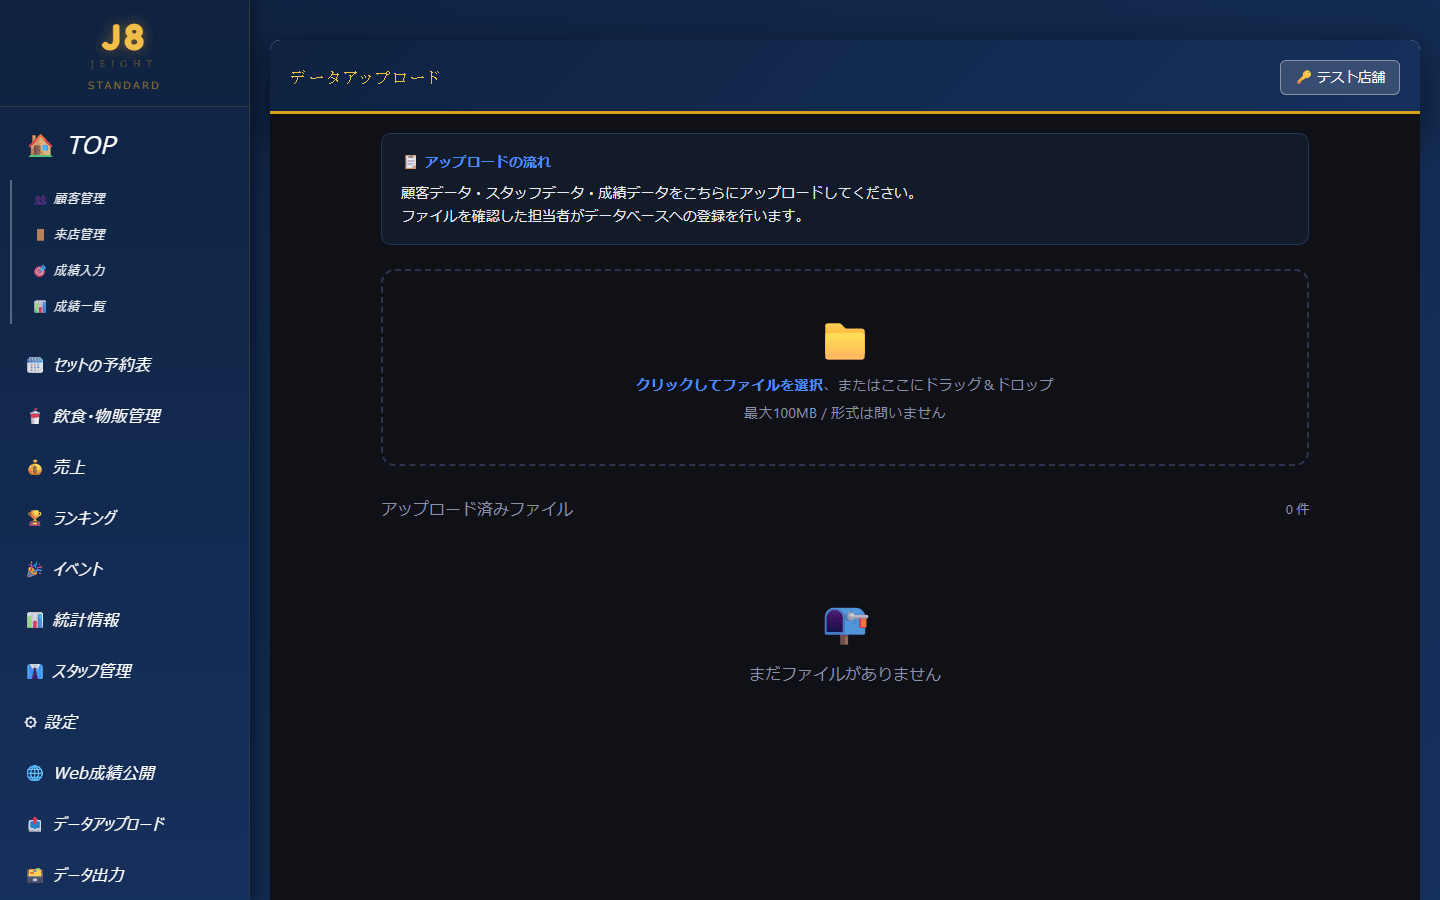Click the 最大100MB format note text
Viewport: 1440px width, 900px height.
[845, 413]
